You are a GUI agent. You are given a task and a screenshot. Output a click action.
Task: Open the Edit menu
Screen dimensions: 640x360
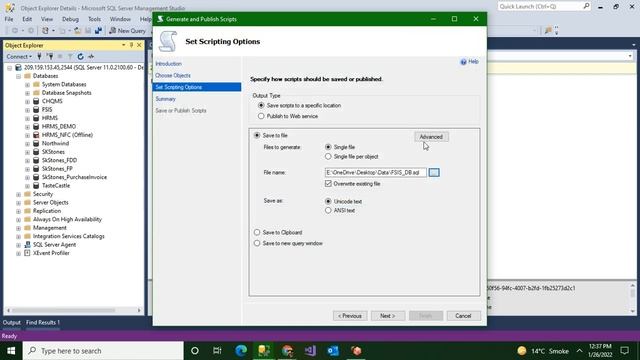click(x=27, y=19)
